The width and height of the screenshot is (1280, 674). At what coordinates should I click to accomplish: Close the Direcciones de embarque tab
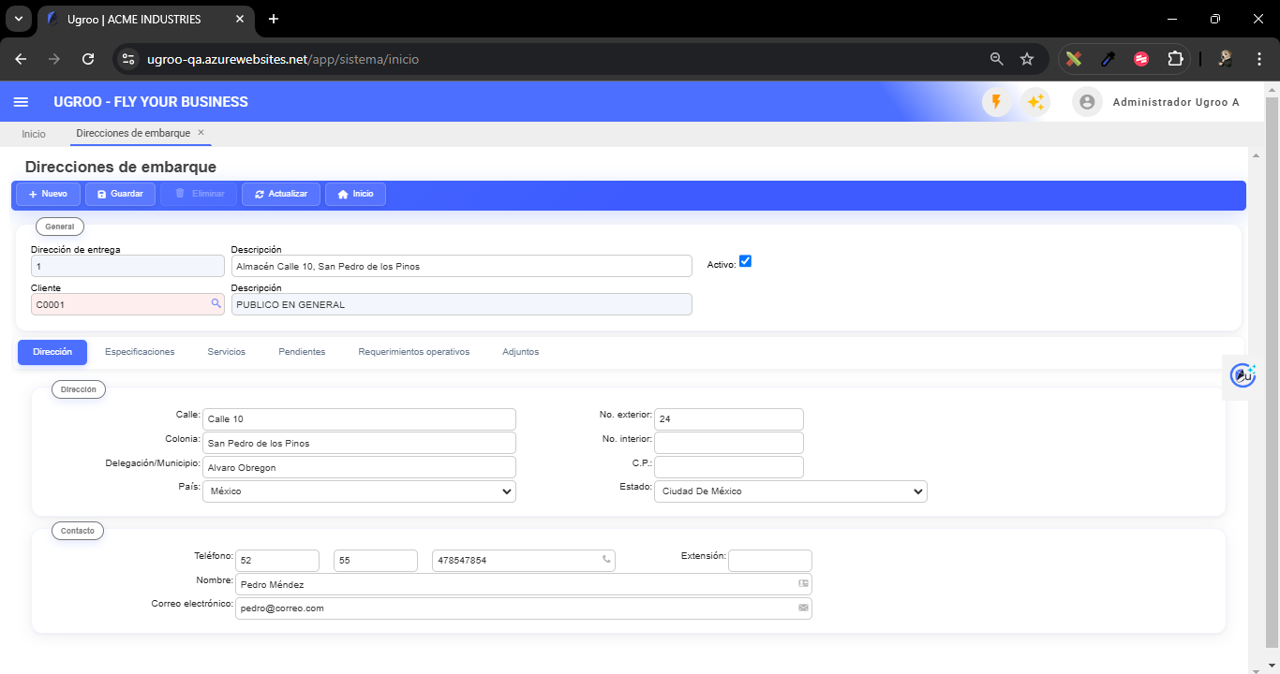[201, 133]
